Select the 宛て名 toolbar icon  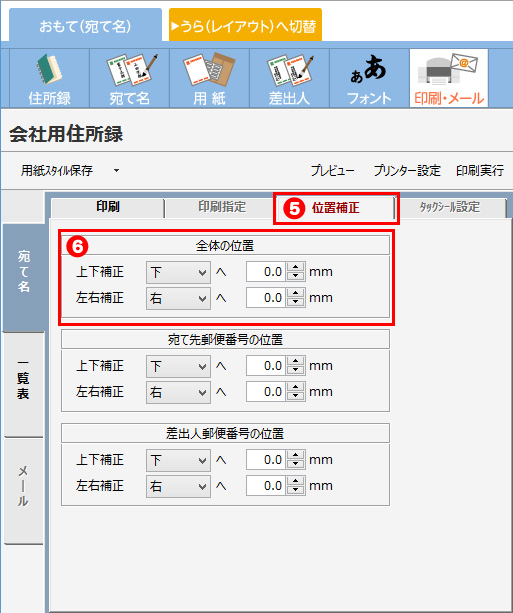pos(129,78)
